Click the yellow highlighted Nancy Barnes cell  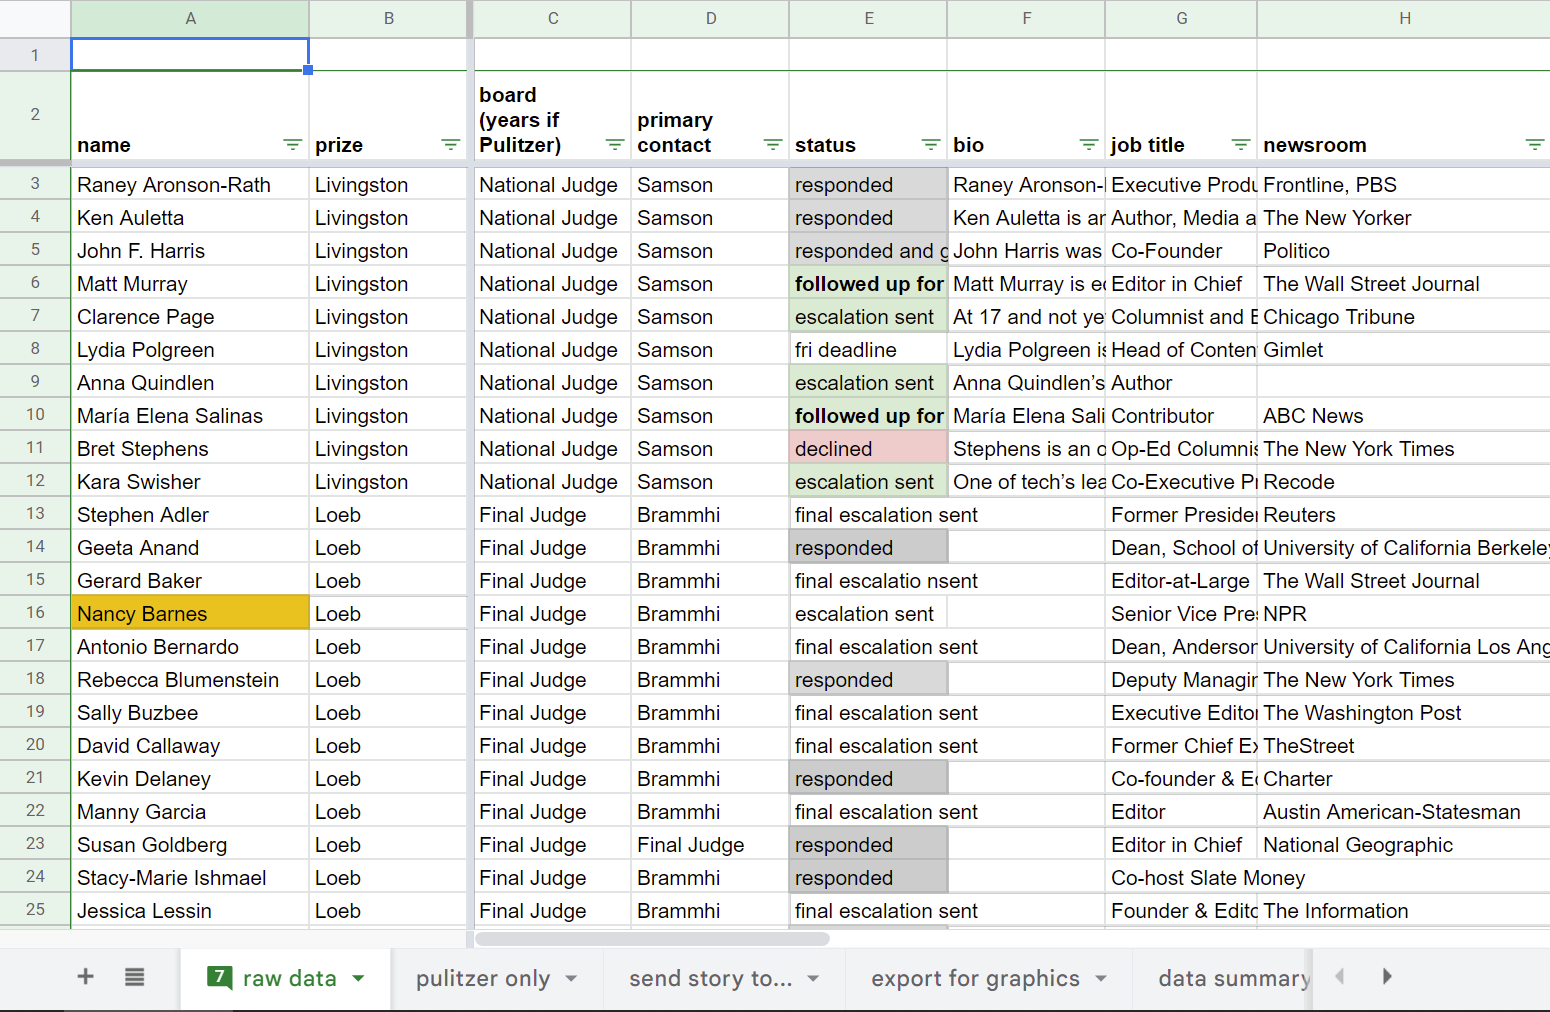(190, 613)
